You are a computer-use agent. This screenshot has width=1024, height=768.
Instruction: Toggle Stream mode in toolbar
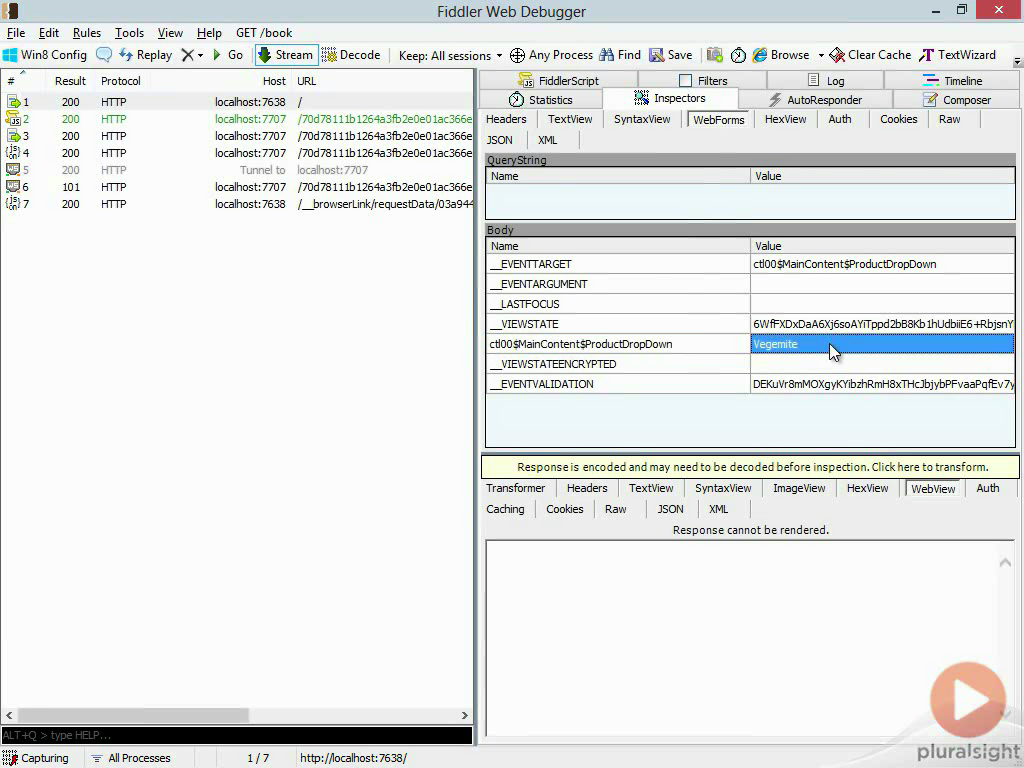point(285,55)
